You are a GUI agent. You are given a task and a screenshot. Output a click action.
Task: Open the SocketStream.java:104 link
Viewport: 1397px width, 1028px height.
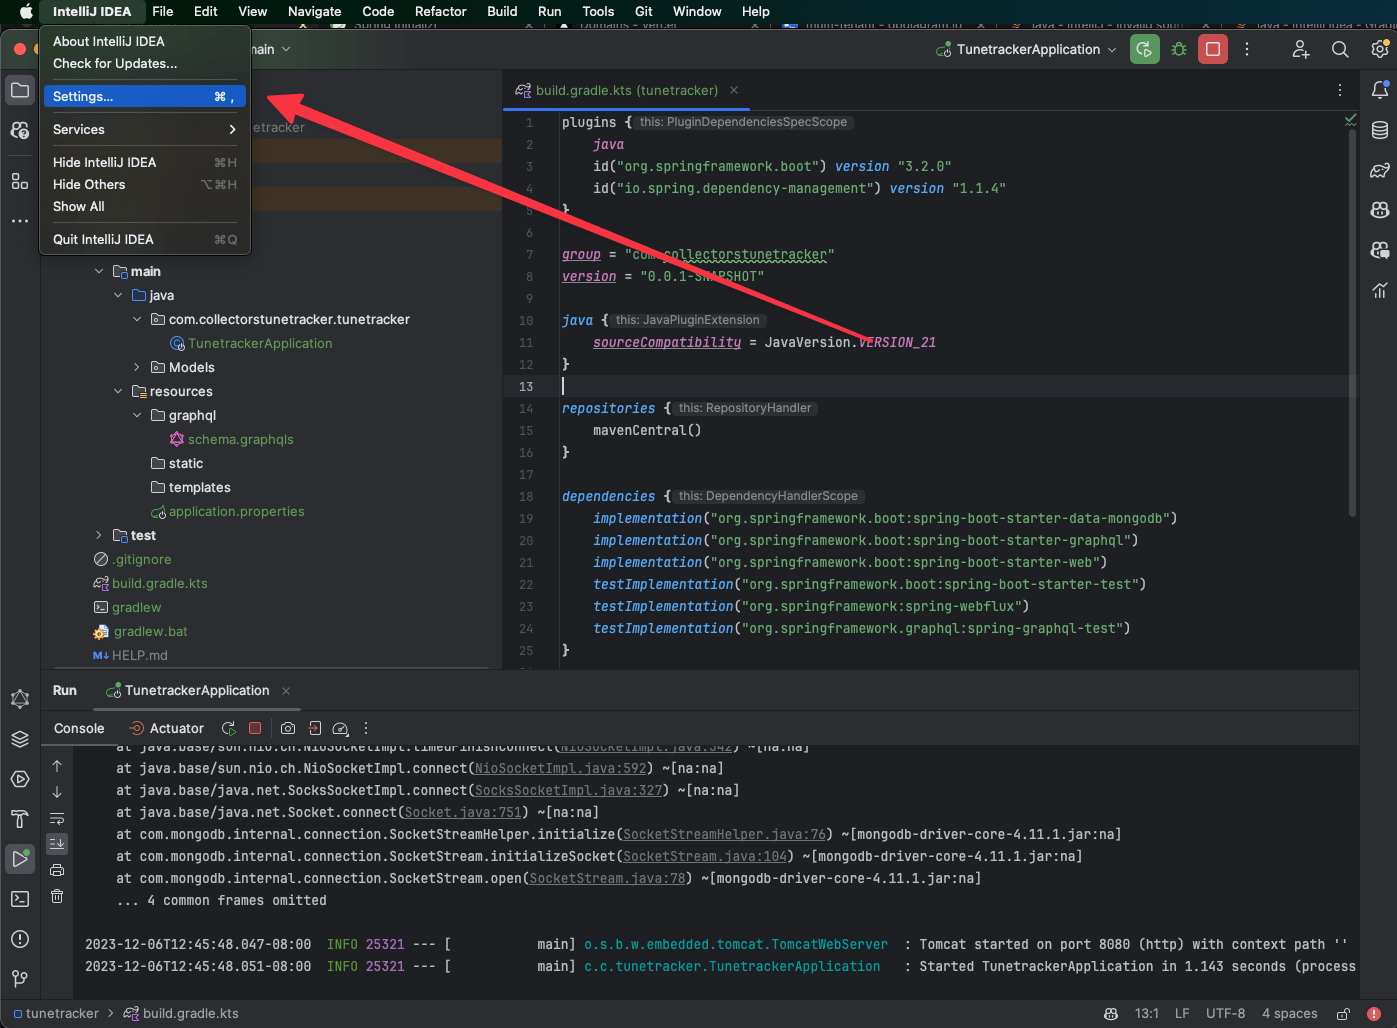tap(705, 856)
